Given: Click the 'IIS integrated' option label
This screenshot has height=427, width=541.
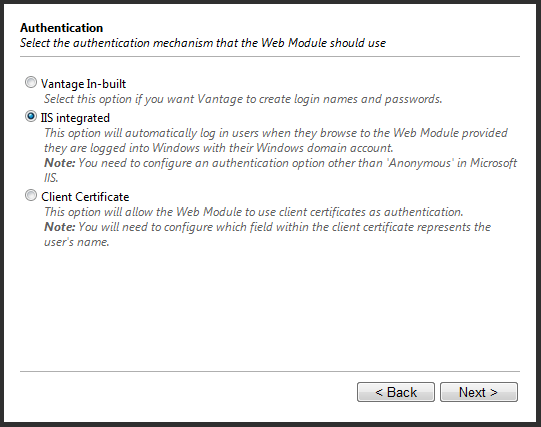Looking at the screenshot, I should [x=75, y=118].
